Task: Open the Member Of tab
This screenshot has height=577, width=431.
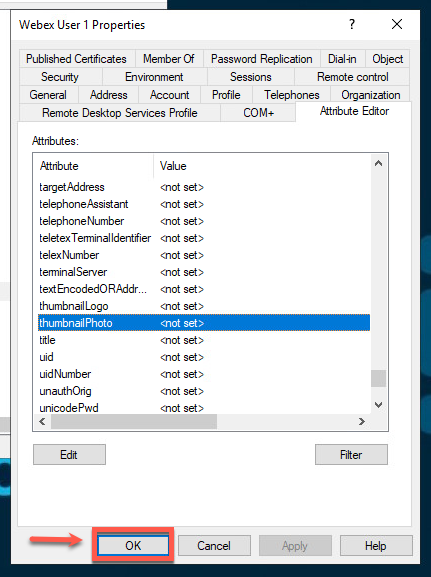Action: click(x=169, y=59)
